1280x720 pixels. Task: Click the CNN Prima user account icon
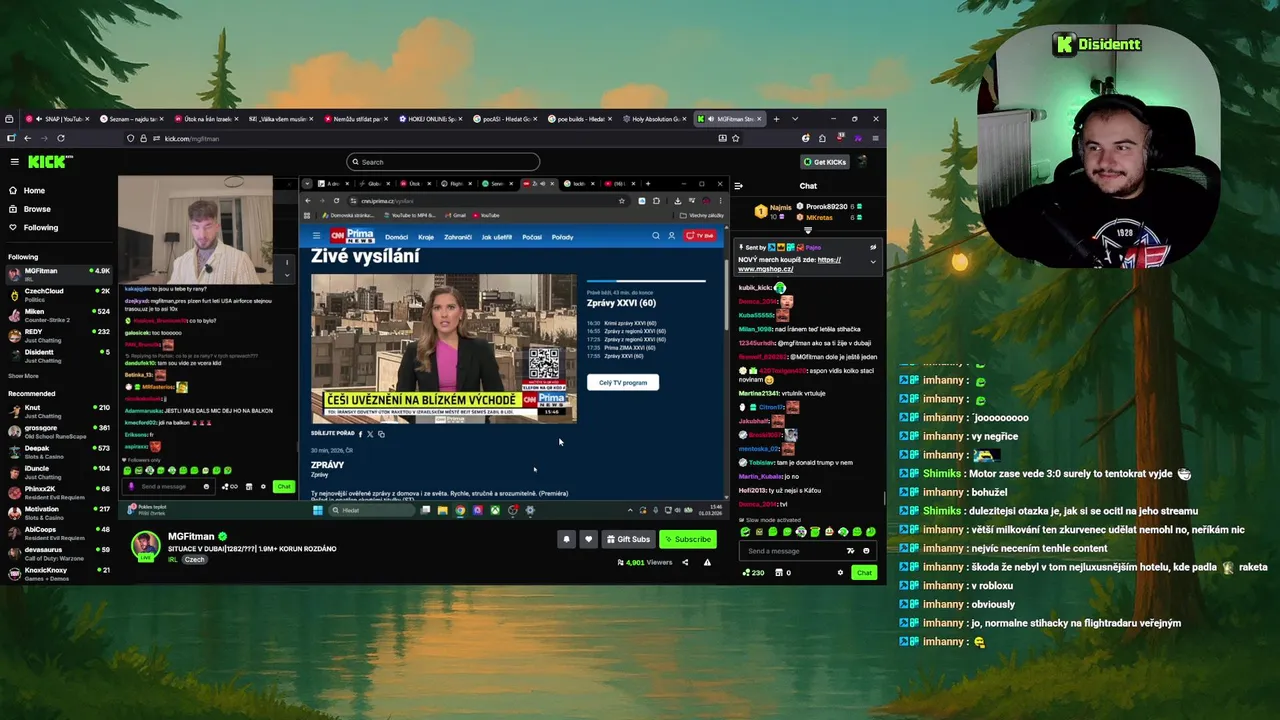[x=671, y=236]
